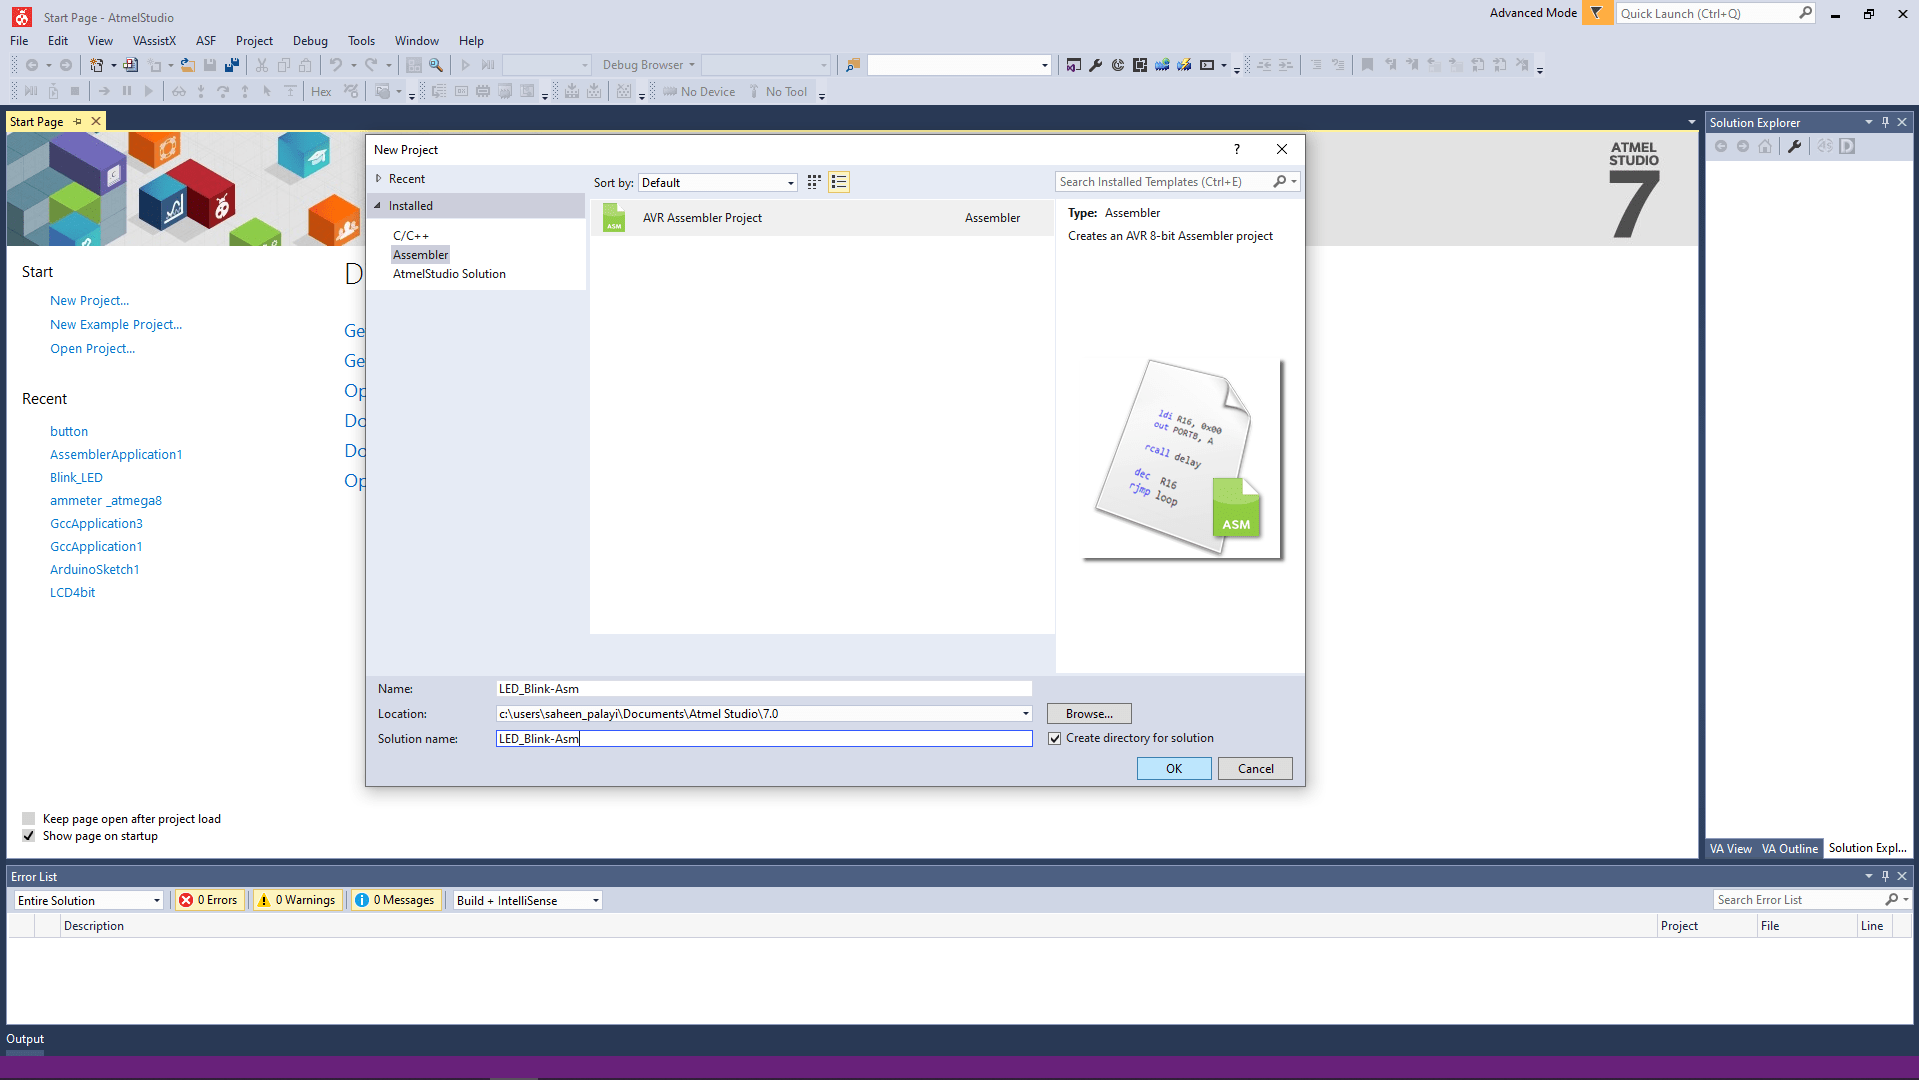Click the Open File toolbar icon
The height and width of the screenshot is (1080, 1919).
coord(187,65)
